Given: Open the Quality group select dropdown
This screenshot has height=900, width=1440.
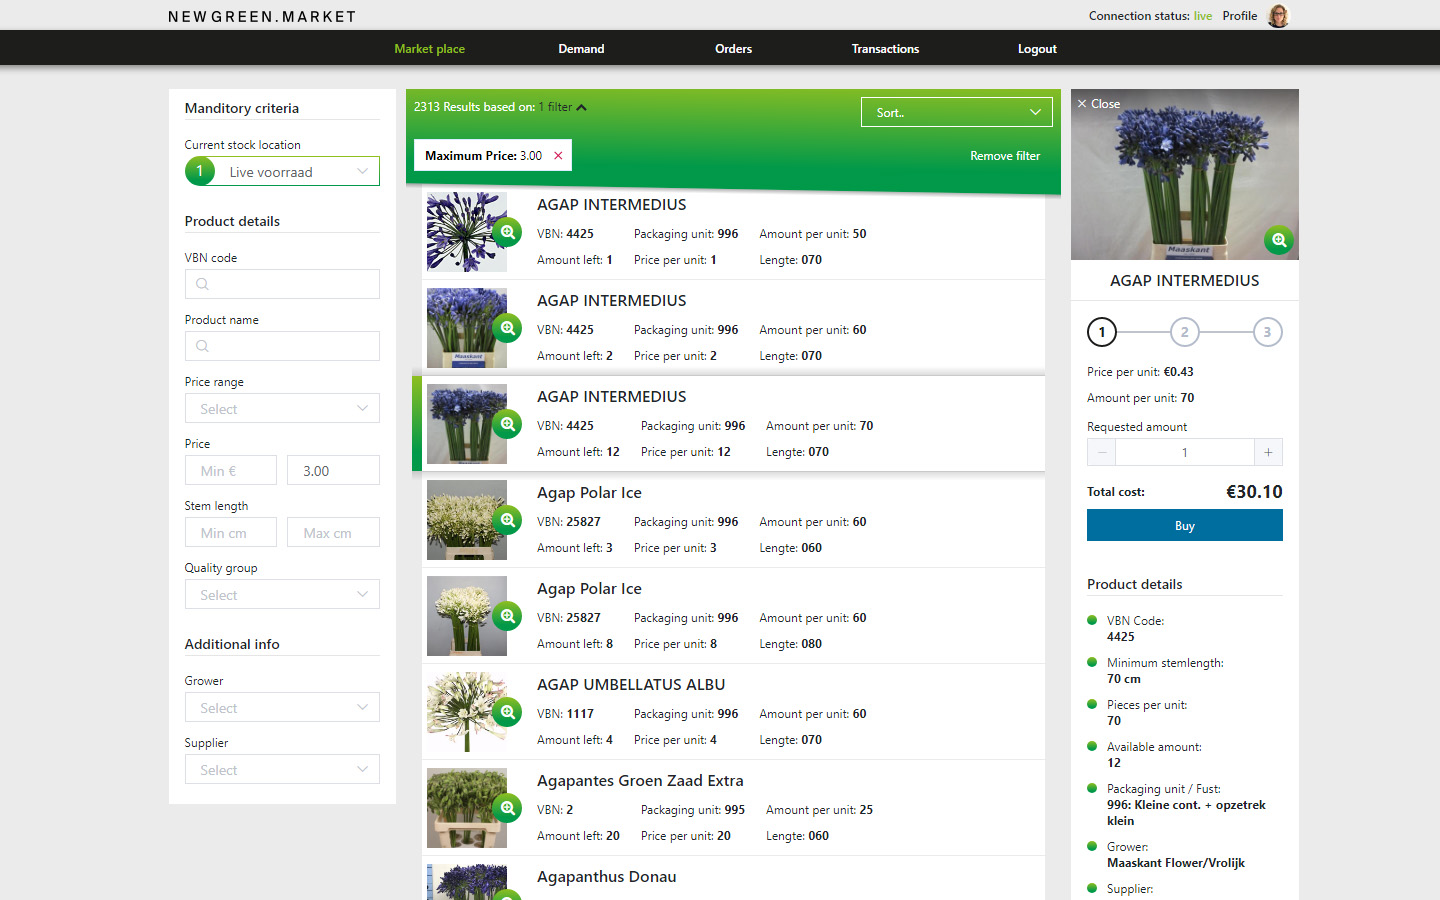Looking at the screenshot, I should pyautogui.click(x=282, y=594).
